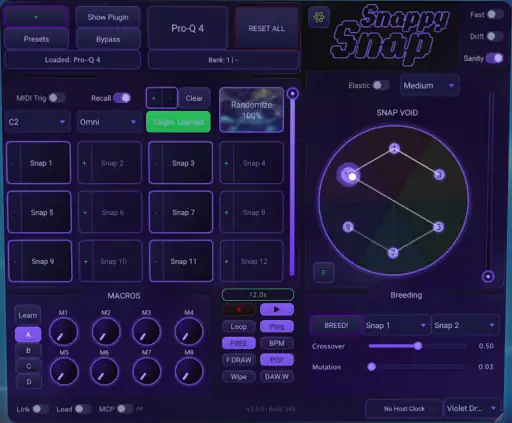Disable the Sanity switch
512x423 pixels.
point(494,58)
